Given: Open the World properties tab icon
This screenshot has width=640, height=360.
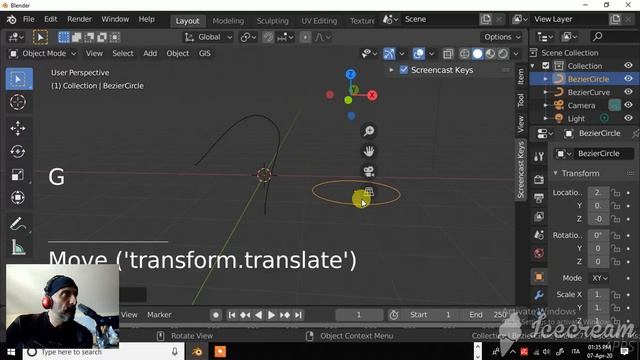Looking at the screenshot, I should (x=539, y=253).
